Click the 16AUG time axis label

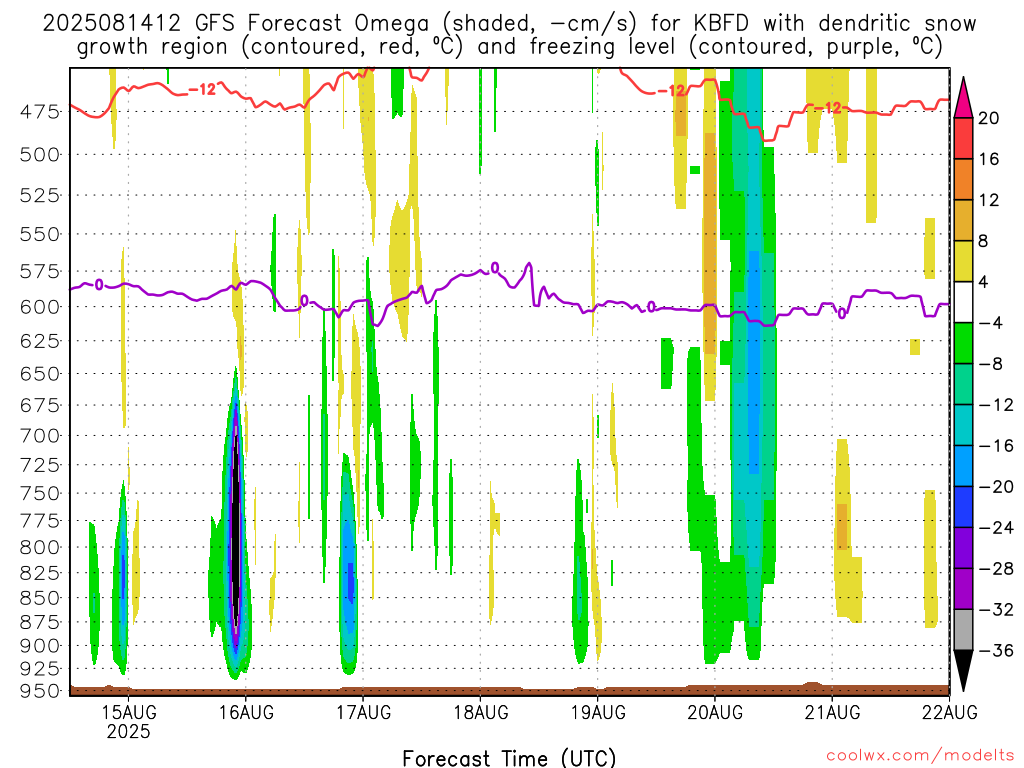(x=246, y=712)
